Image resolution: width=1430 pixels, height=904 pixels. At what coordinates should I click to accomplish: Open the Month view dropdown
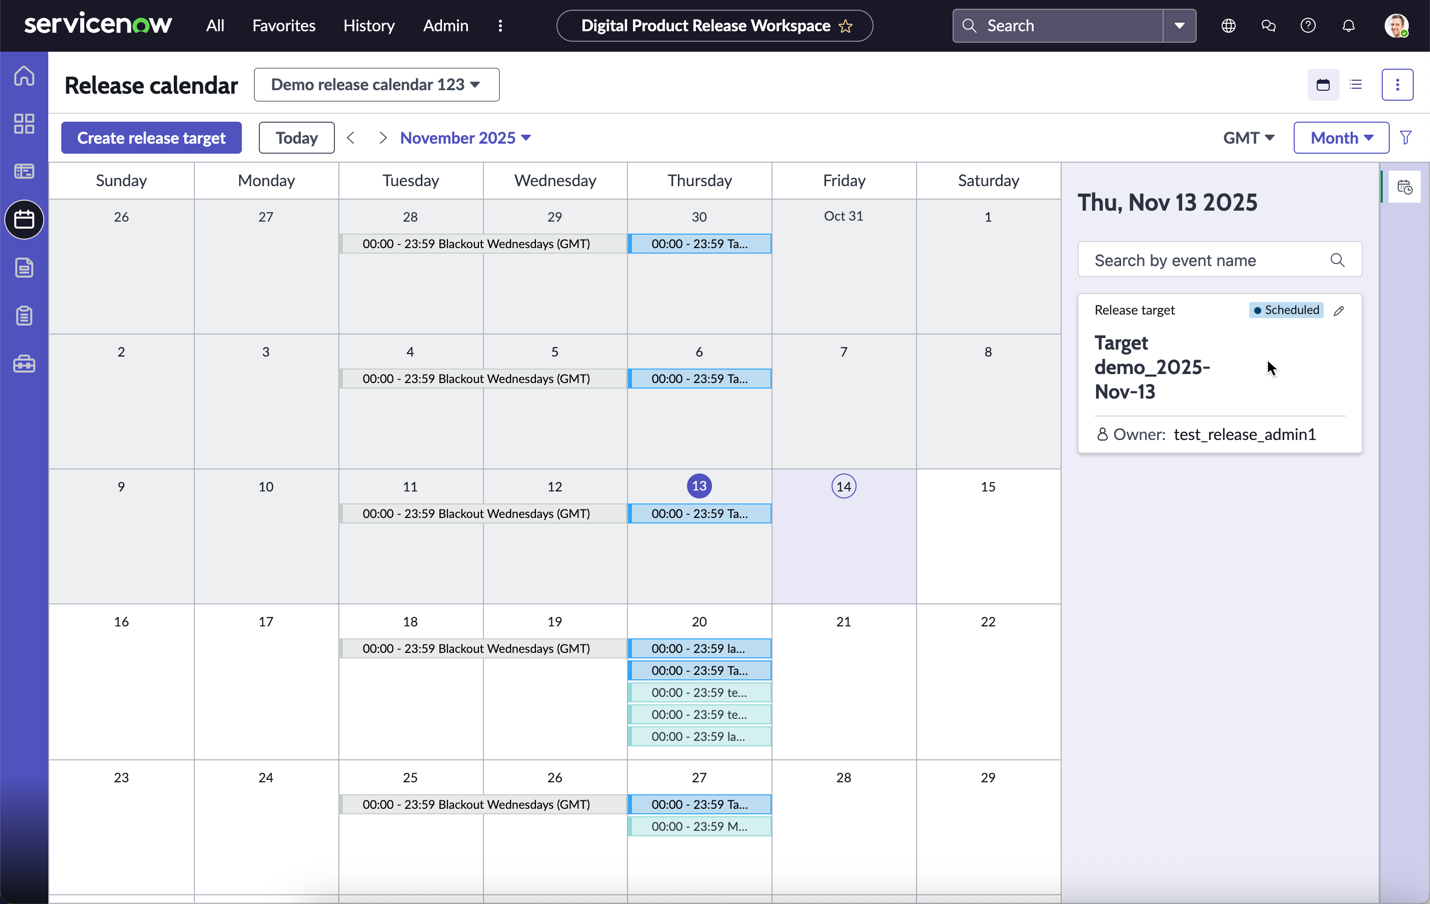click(1341, 138)
